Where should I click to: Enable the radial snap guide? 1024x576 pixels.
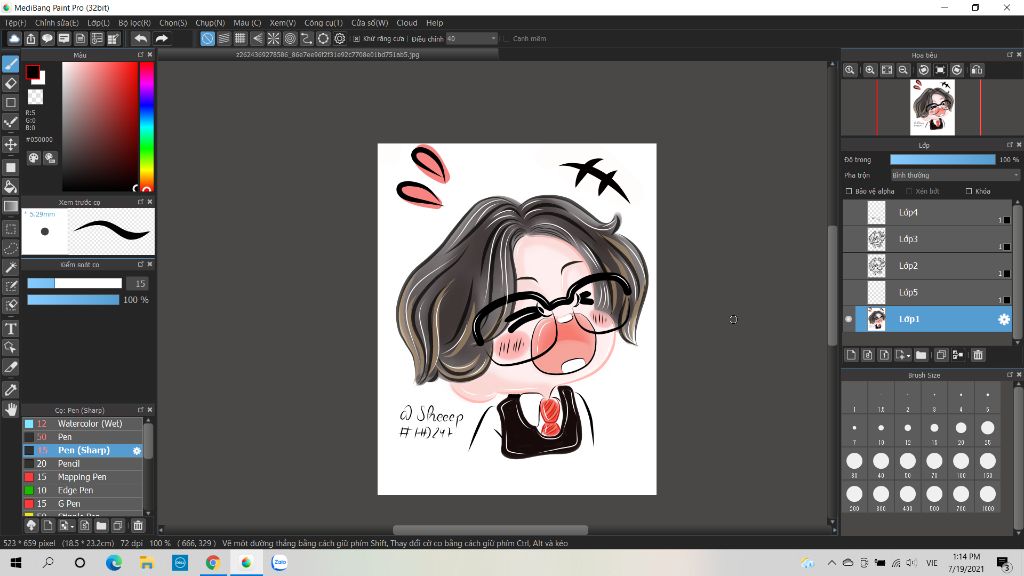274,39
